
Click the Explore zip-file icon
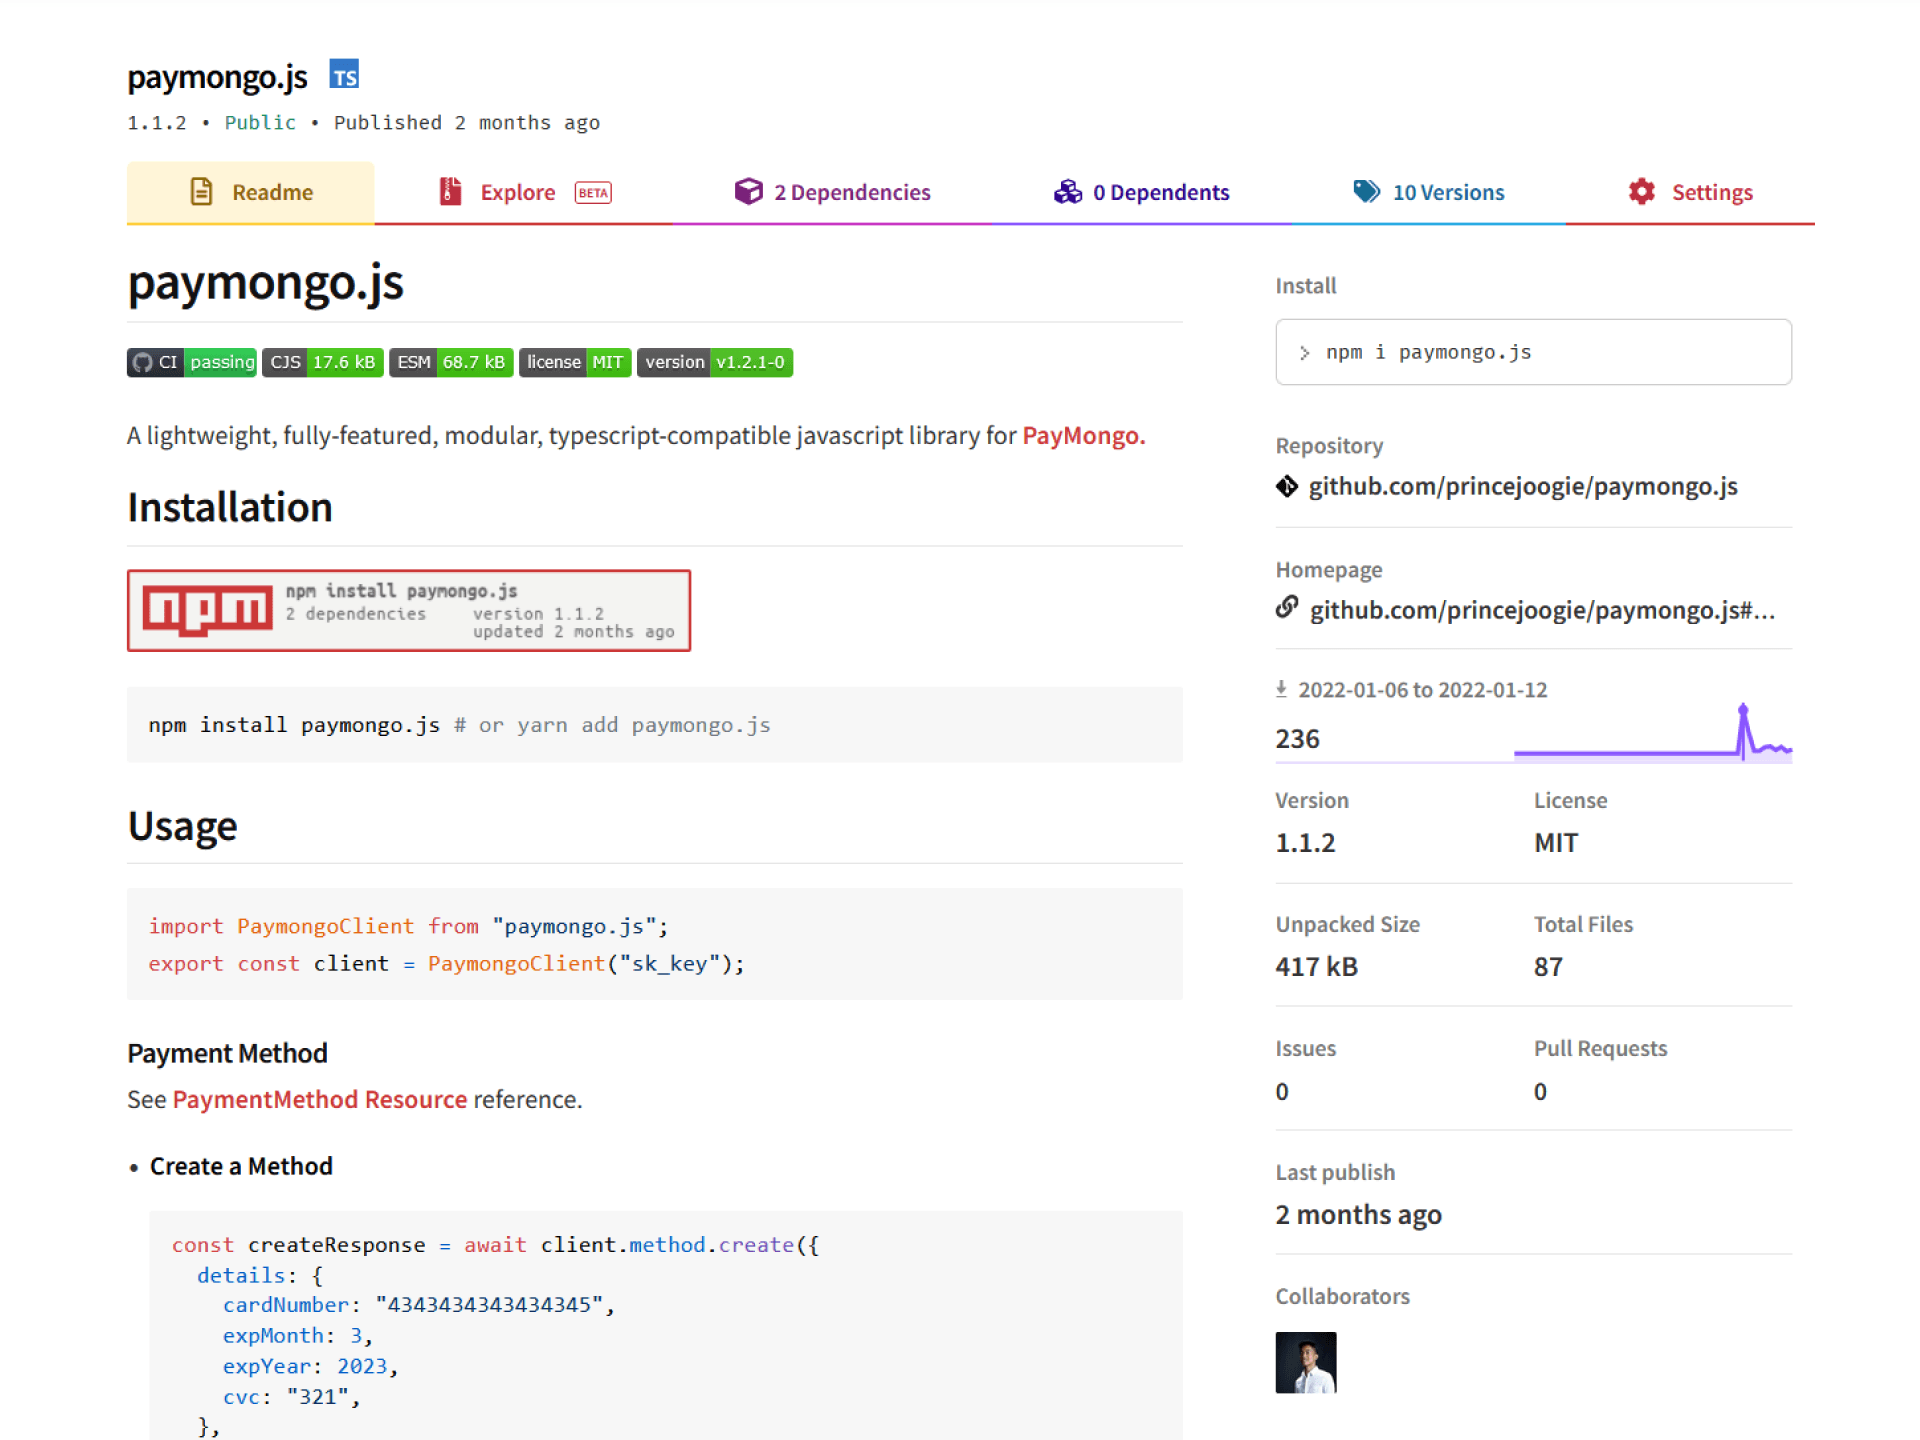point(451,191)
